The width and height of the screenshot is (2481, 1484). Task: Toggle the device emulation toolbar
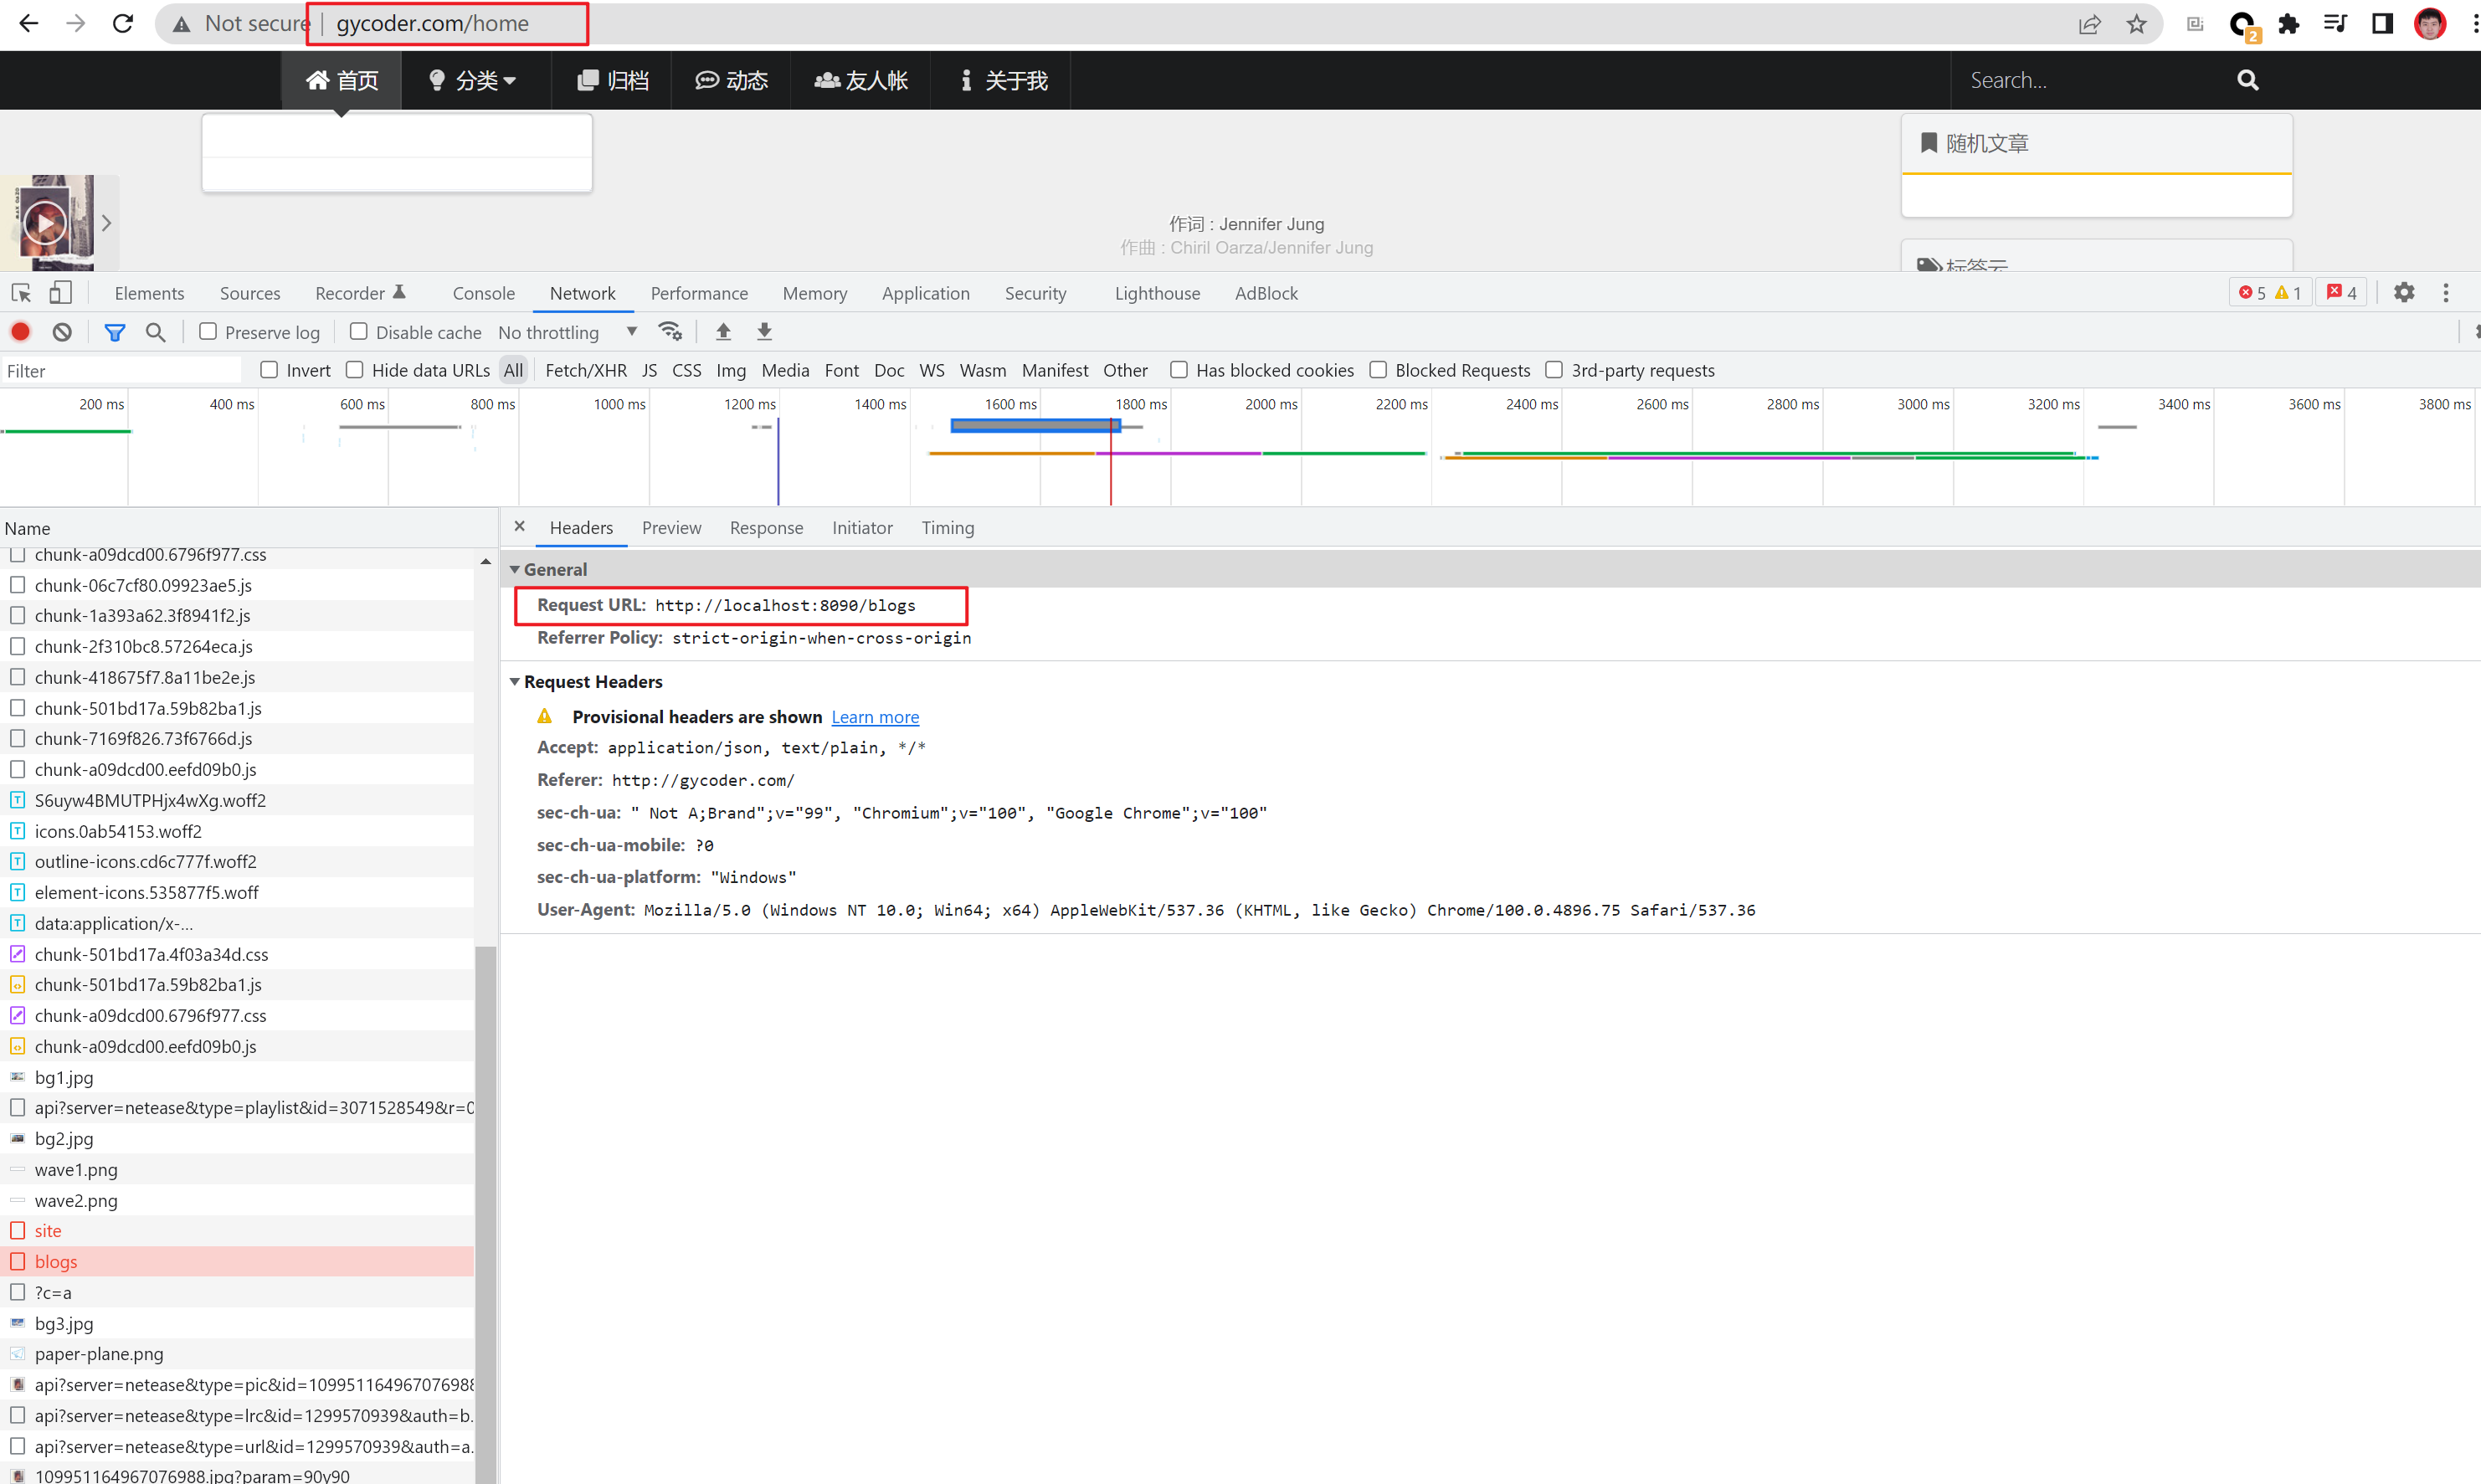click(60, 292)
